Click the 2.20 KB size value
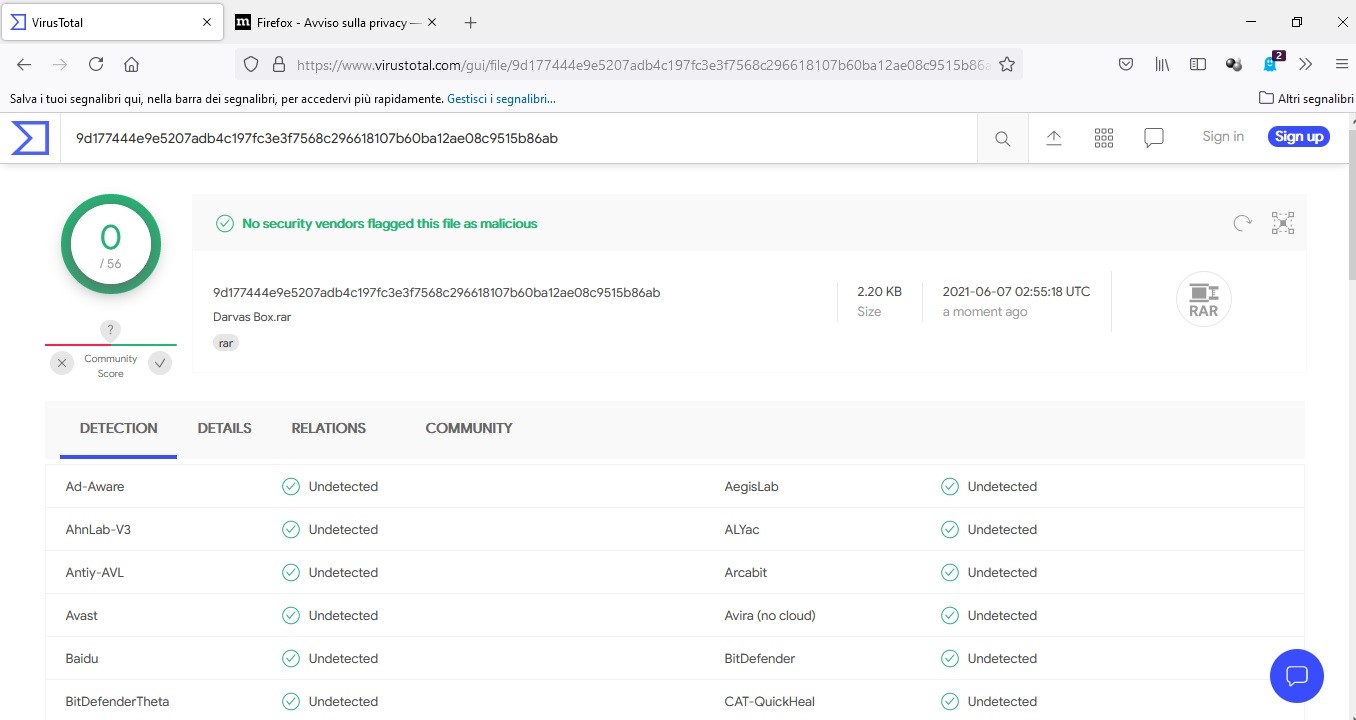The image size is (1356, 720). tap(879, 292)
